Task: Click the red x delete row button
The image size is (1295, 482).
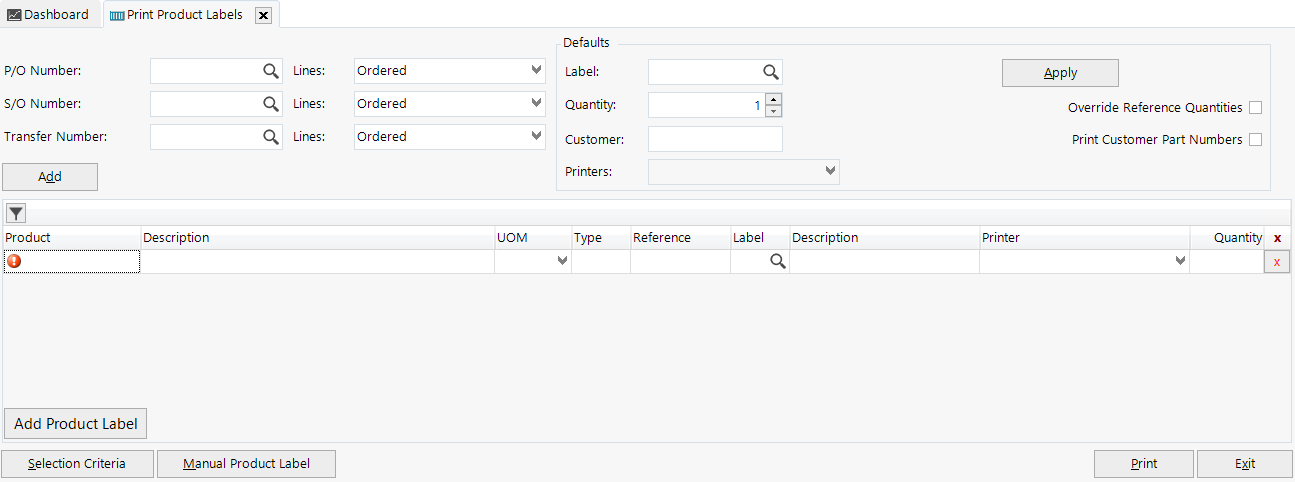Action: [x=1276, y=262]
